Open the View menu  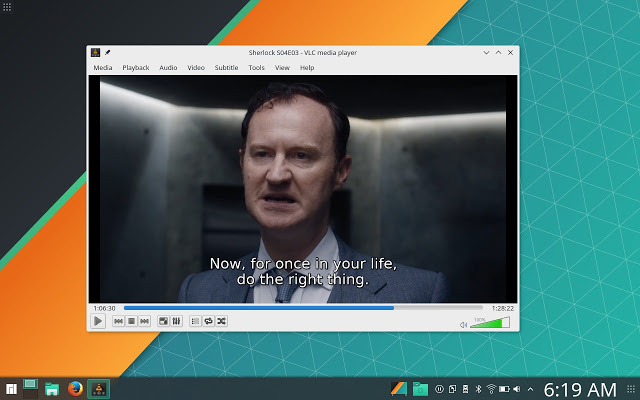[282, 68]
